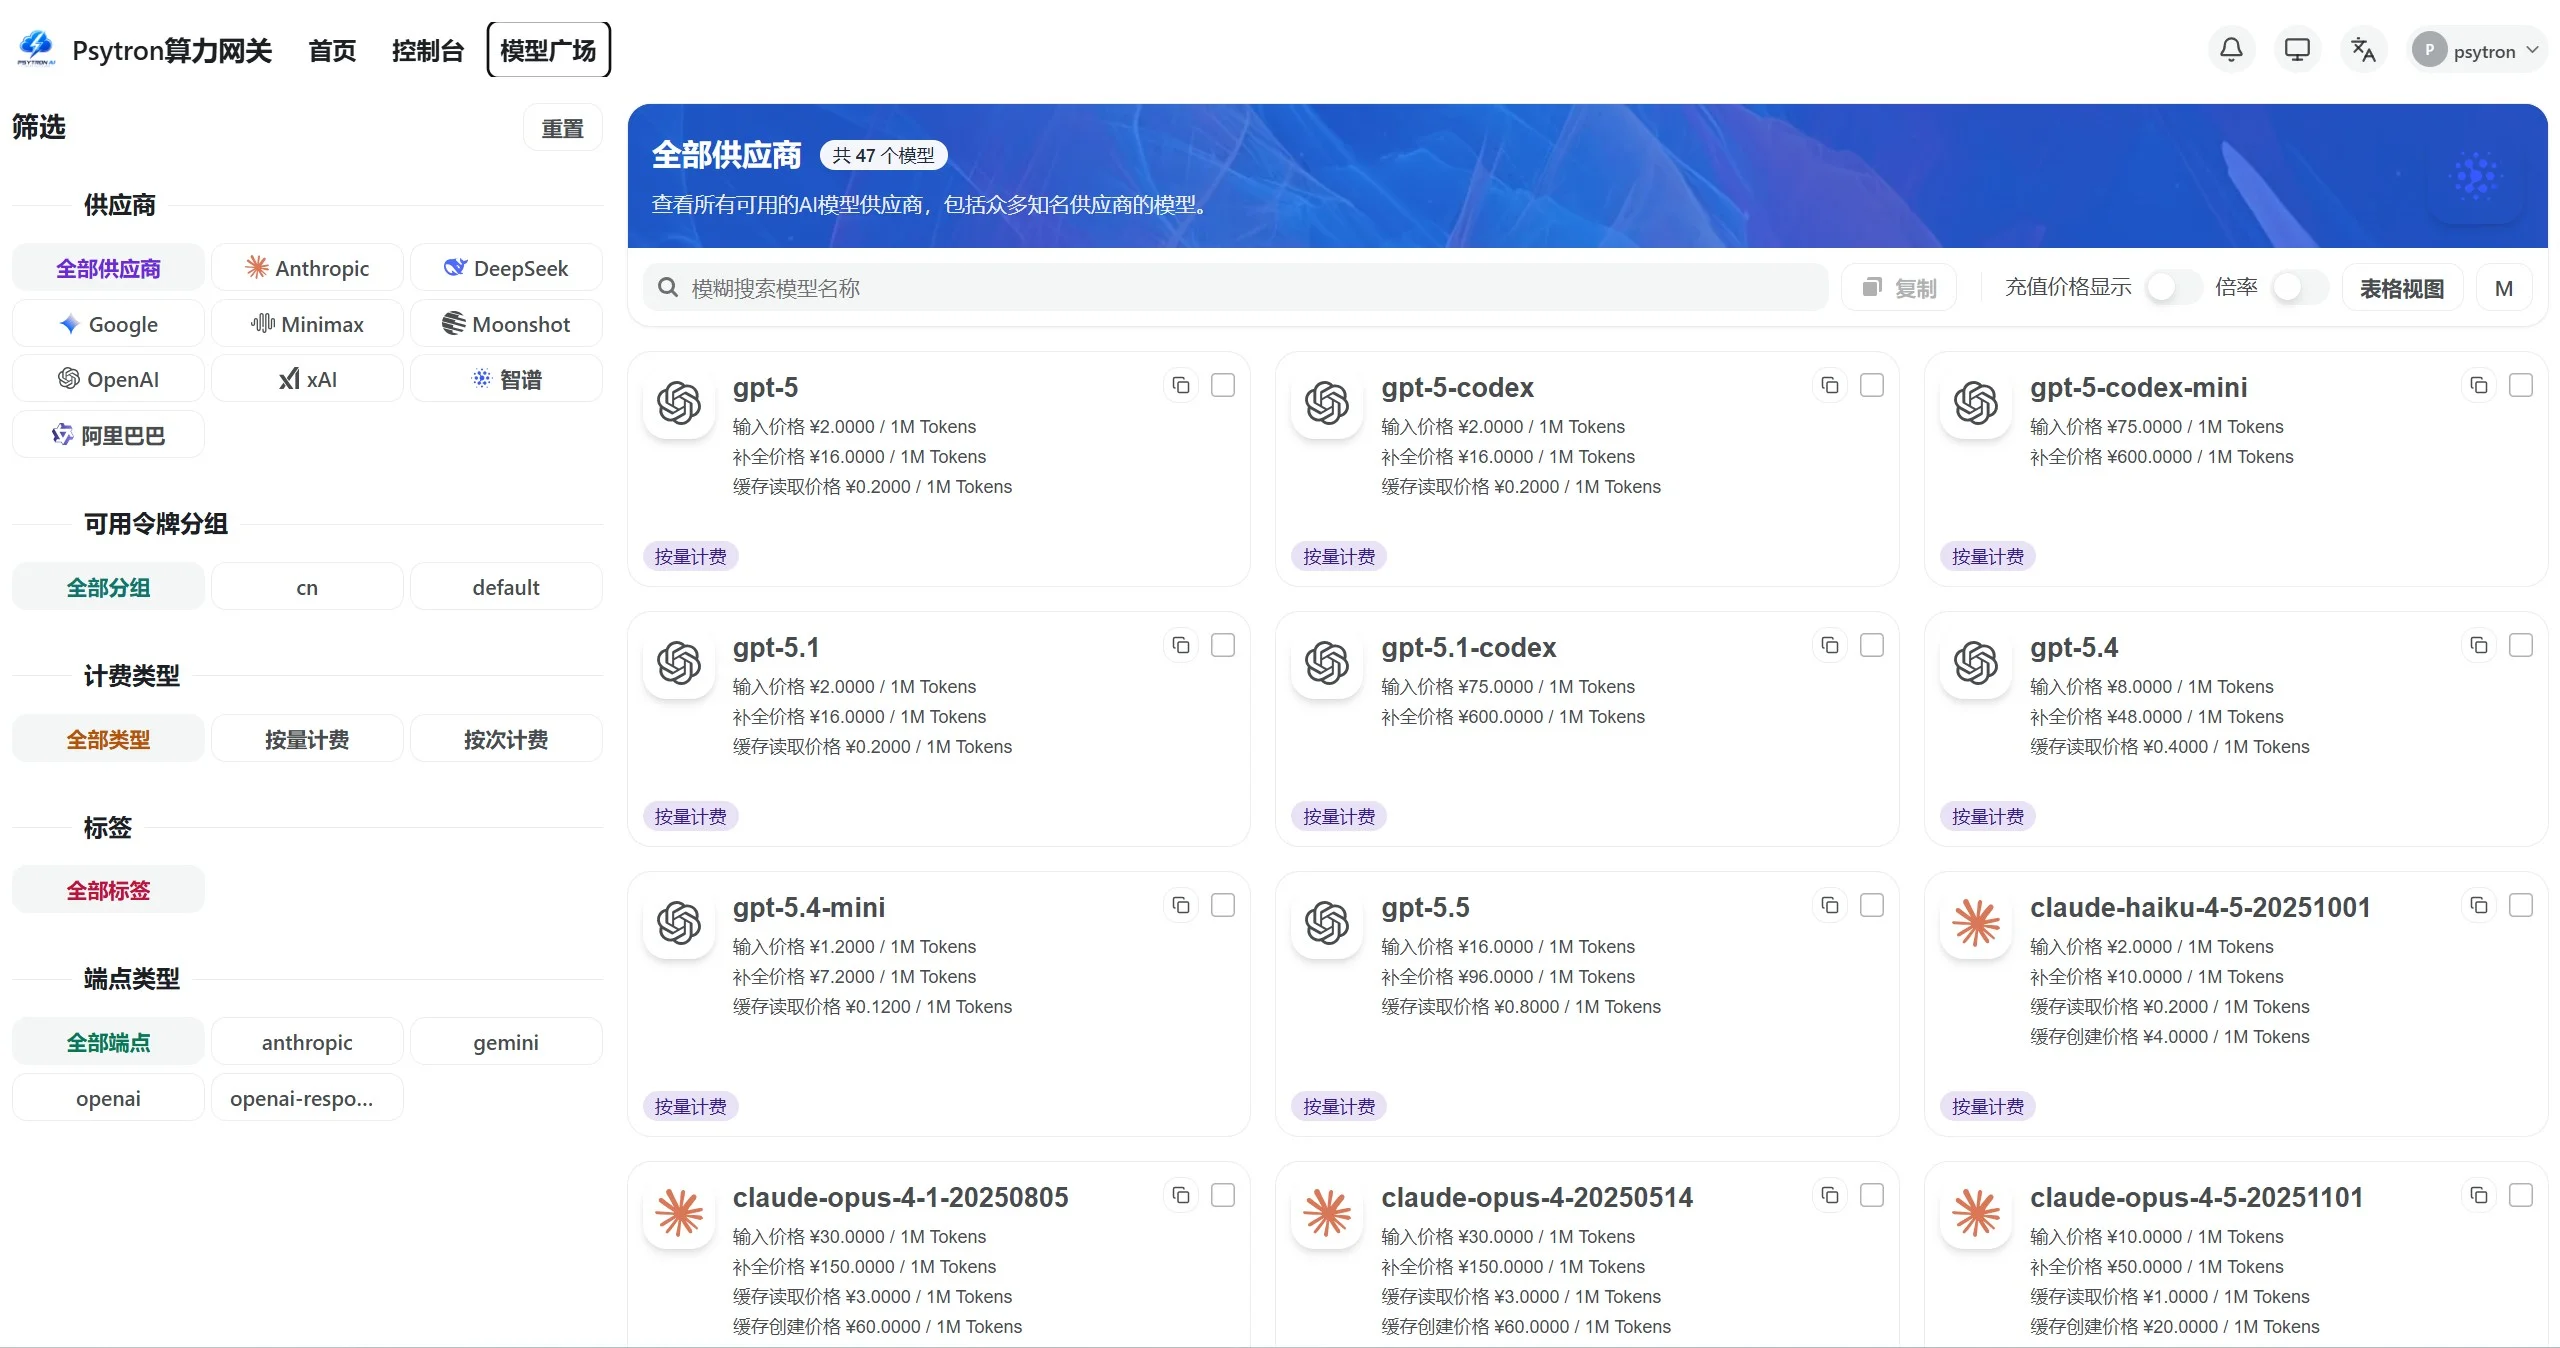This screenshot has width=2560, height=1348.
Task: Copy the gpt-5 model name
Action: 1181,385
